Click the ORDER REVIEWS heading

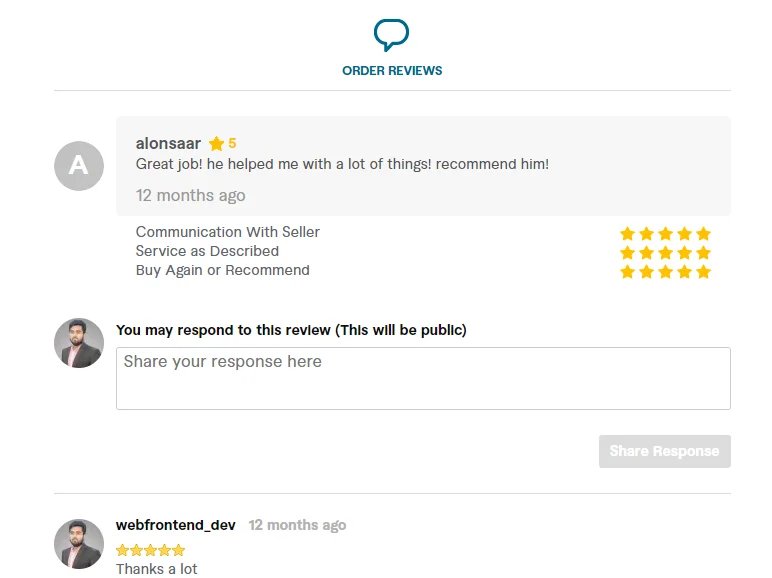click(x=392, y=71)
